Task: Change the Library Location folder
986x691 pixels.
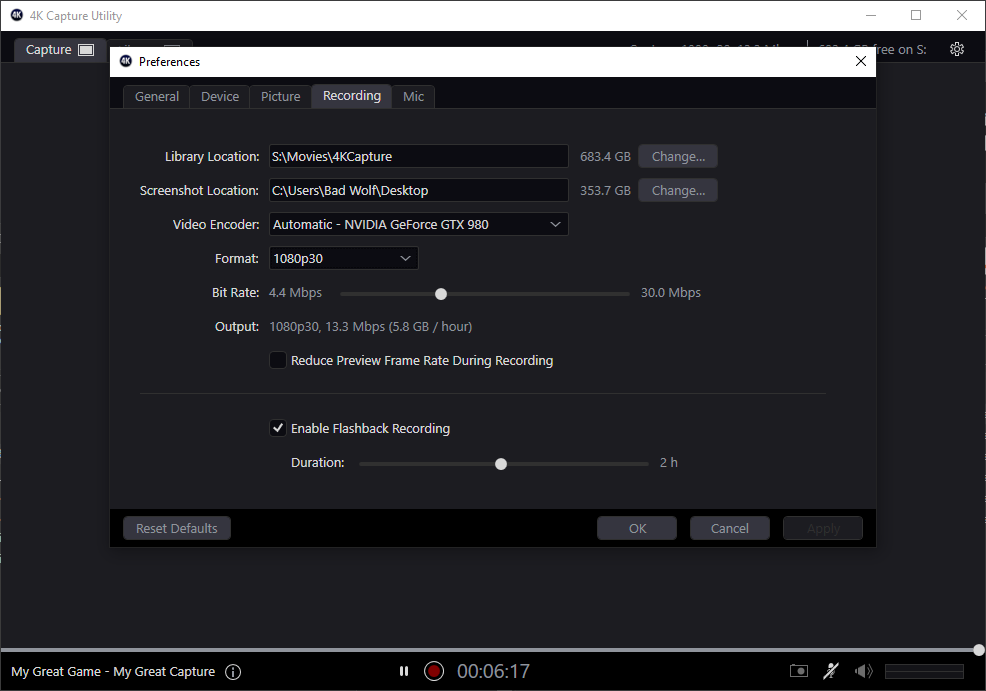Action: 678,157
